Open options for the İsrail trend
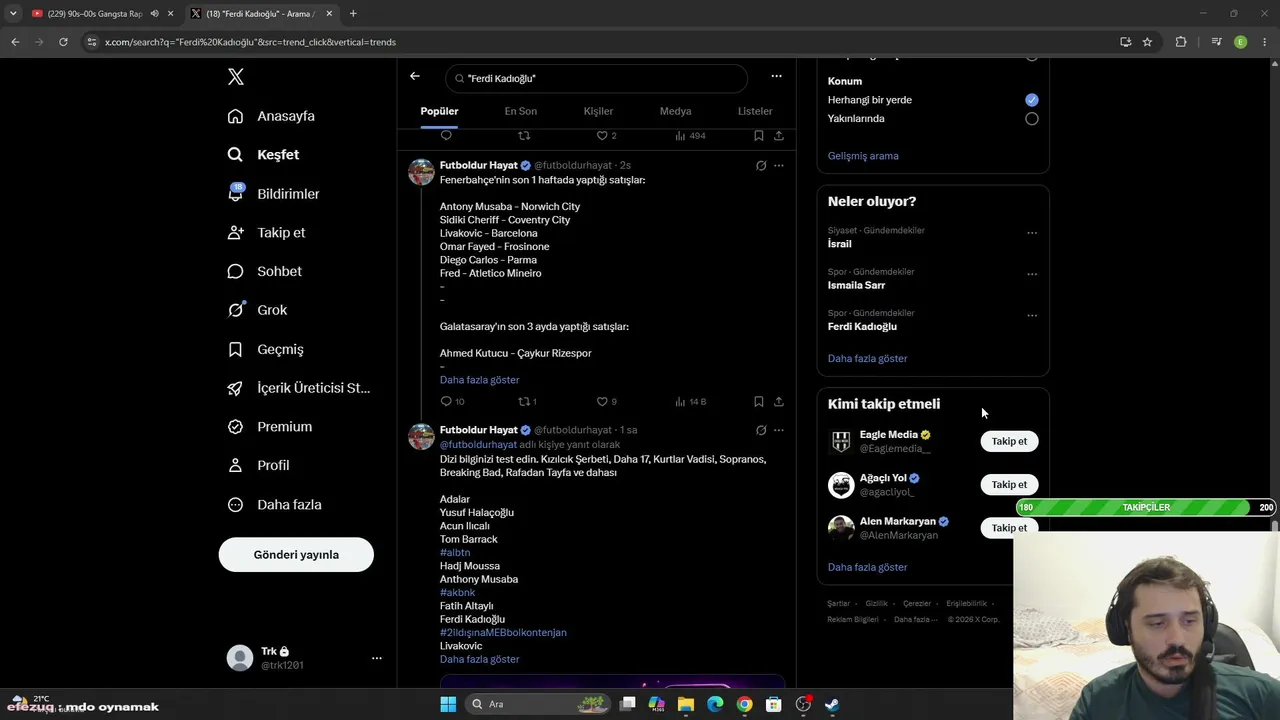This screenshot has height=720, width=1280. (x=1032, y=233)
